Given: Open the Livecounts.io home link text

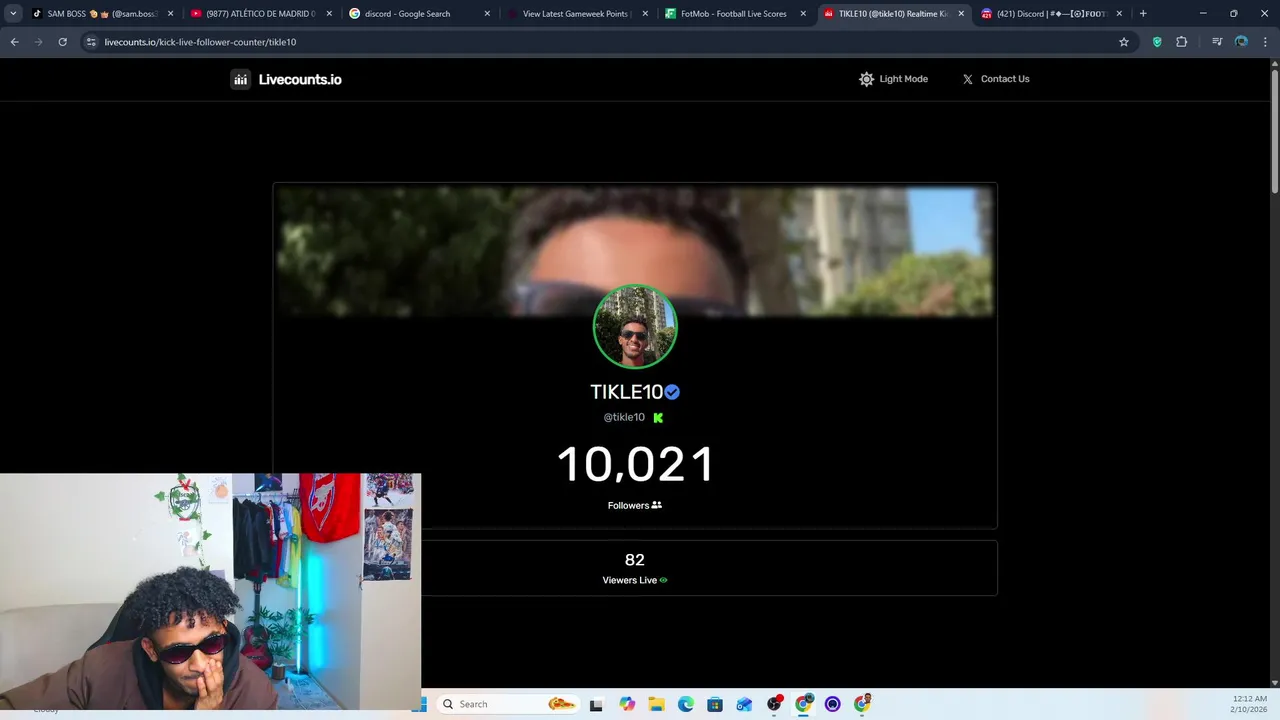Looking at the screenshot, I should [300, 79].
